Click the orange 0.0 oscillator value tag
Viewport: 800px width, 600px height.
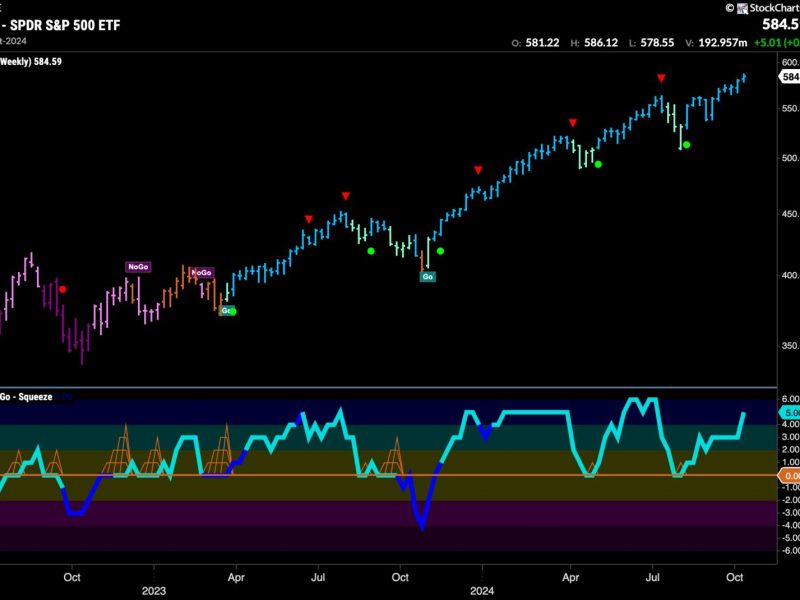(x=789, y=476)
